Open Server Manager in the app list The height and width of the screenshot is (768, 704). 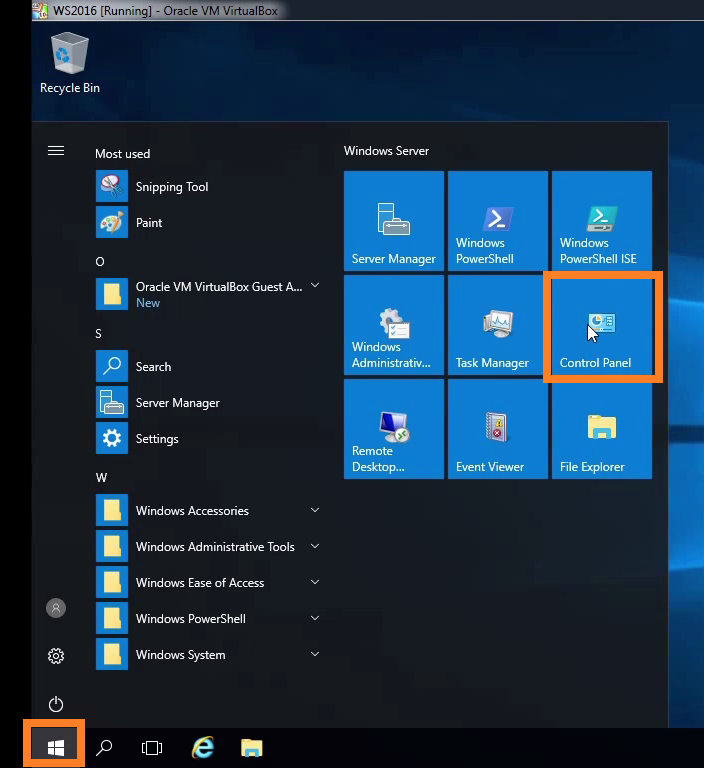[x=208, y=403]
